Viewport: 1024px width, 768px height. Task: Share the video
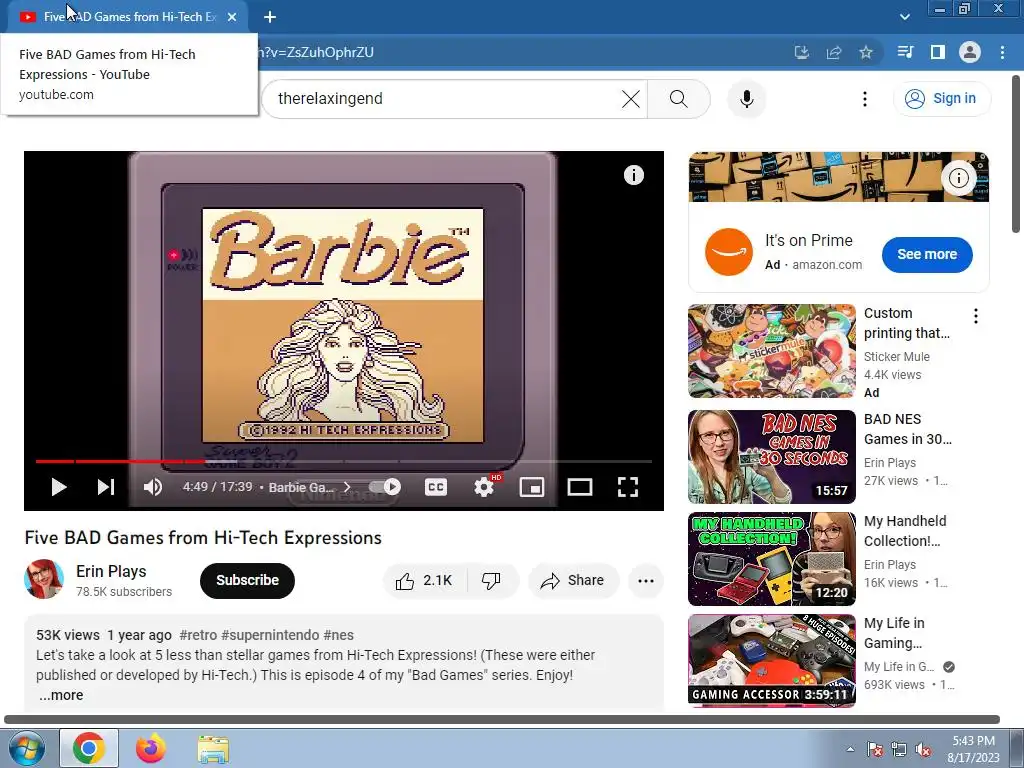click(x=573, y=581)
